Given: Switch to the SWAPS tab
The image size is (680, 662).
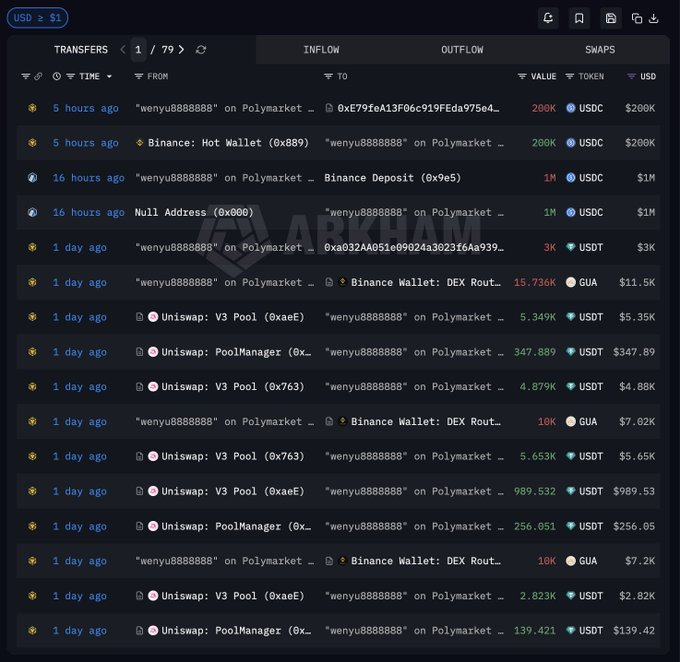Looking at the screenshot, I should [x=600, y=50].
